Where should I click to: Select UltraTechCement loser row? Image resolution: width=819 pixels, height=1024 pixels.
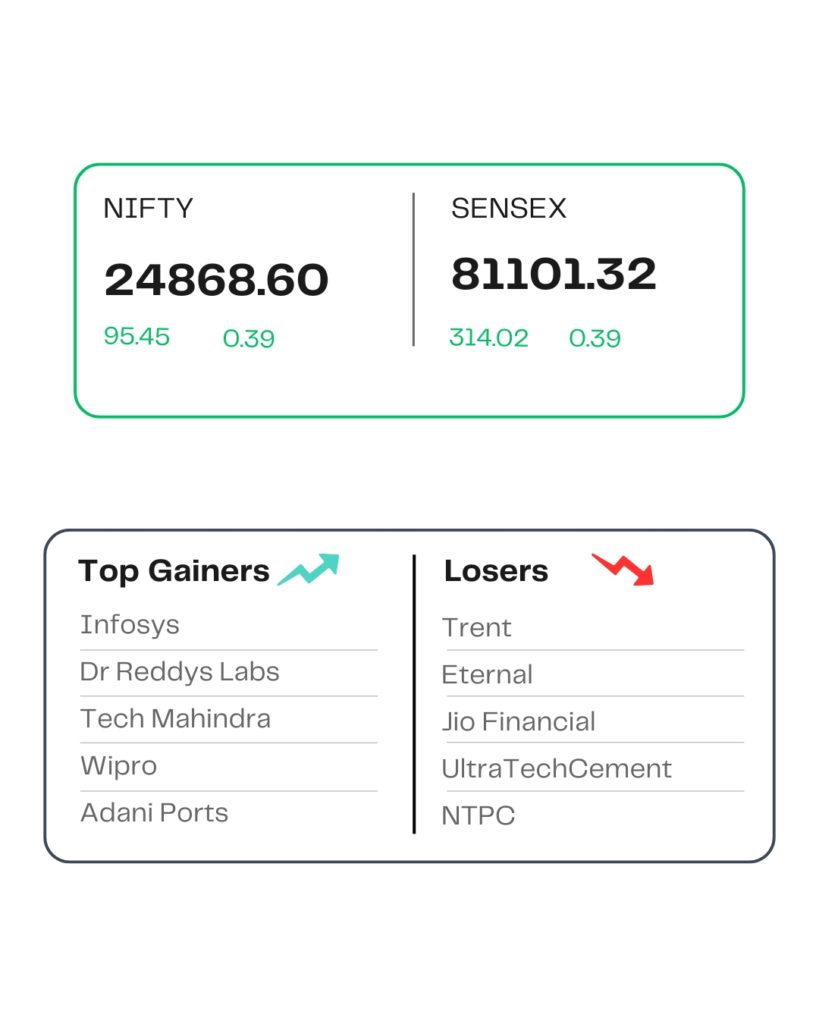pyautogui.click(x=557, y=768)
